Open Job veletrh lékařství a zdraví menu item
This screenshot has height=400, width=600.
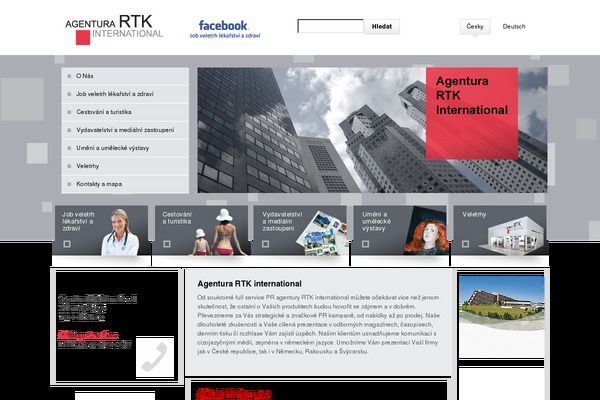(125, 94)
